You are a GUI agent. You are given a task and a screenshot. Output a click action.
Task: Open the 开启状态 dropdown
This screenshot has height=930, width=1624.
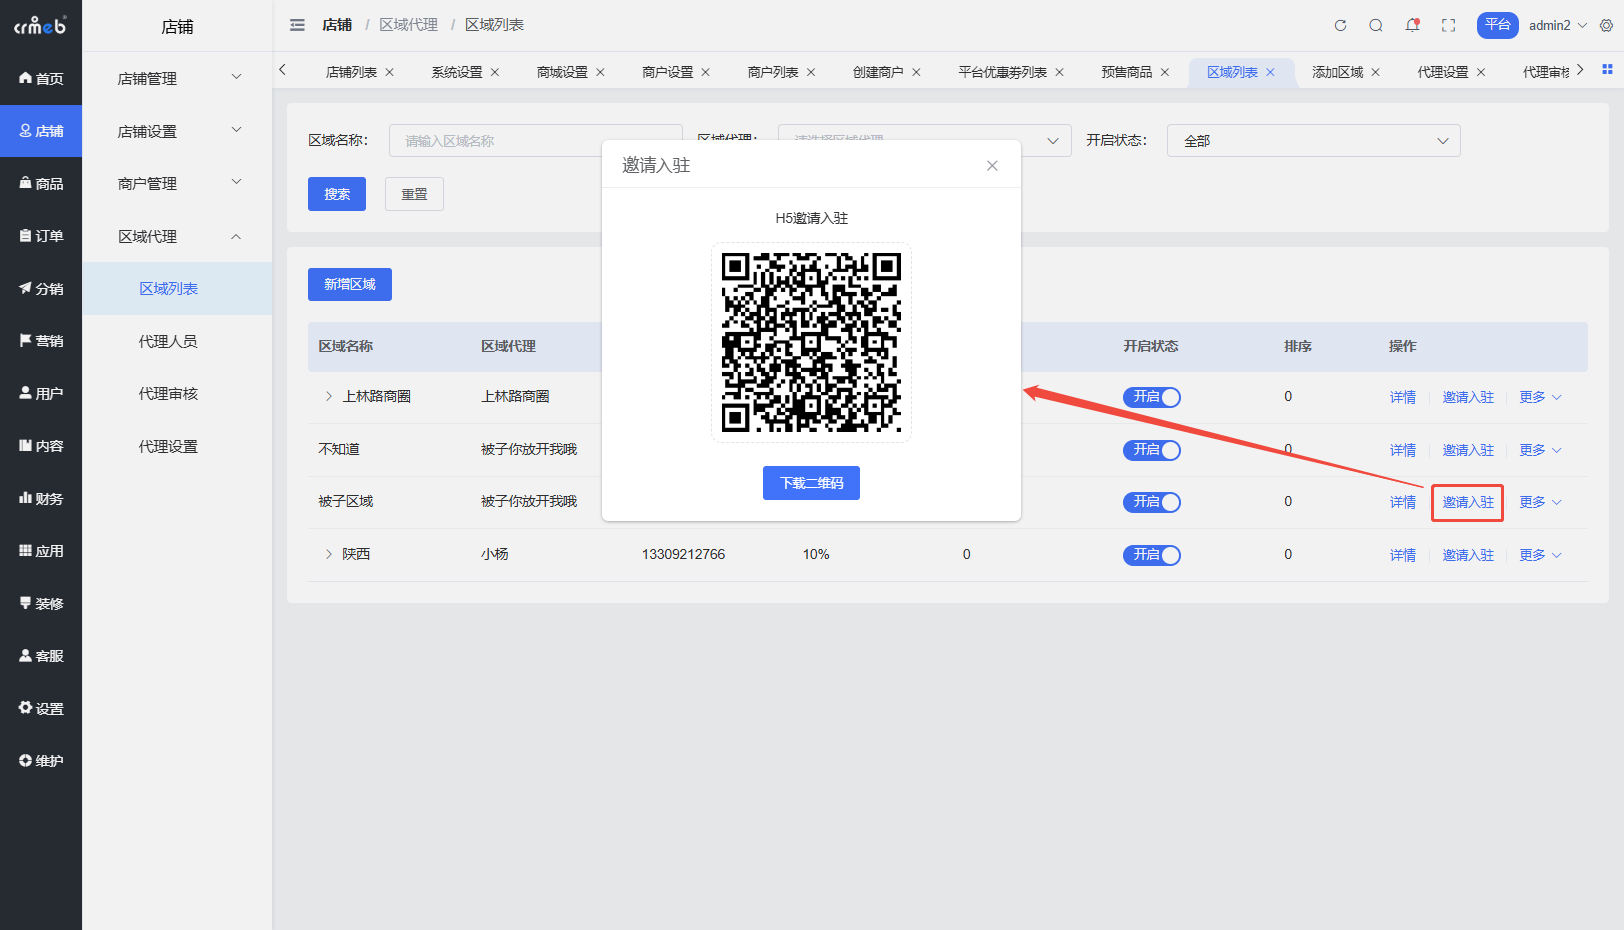[1313, 141]
